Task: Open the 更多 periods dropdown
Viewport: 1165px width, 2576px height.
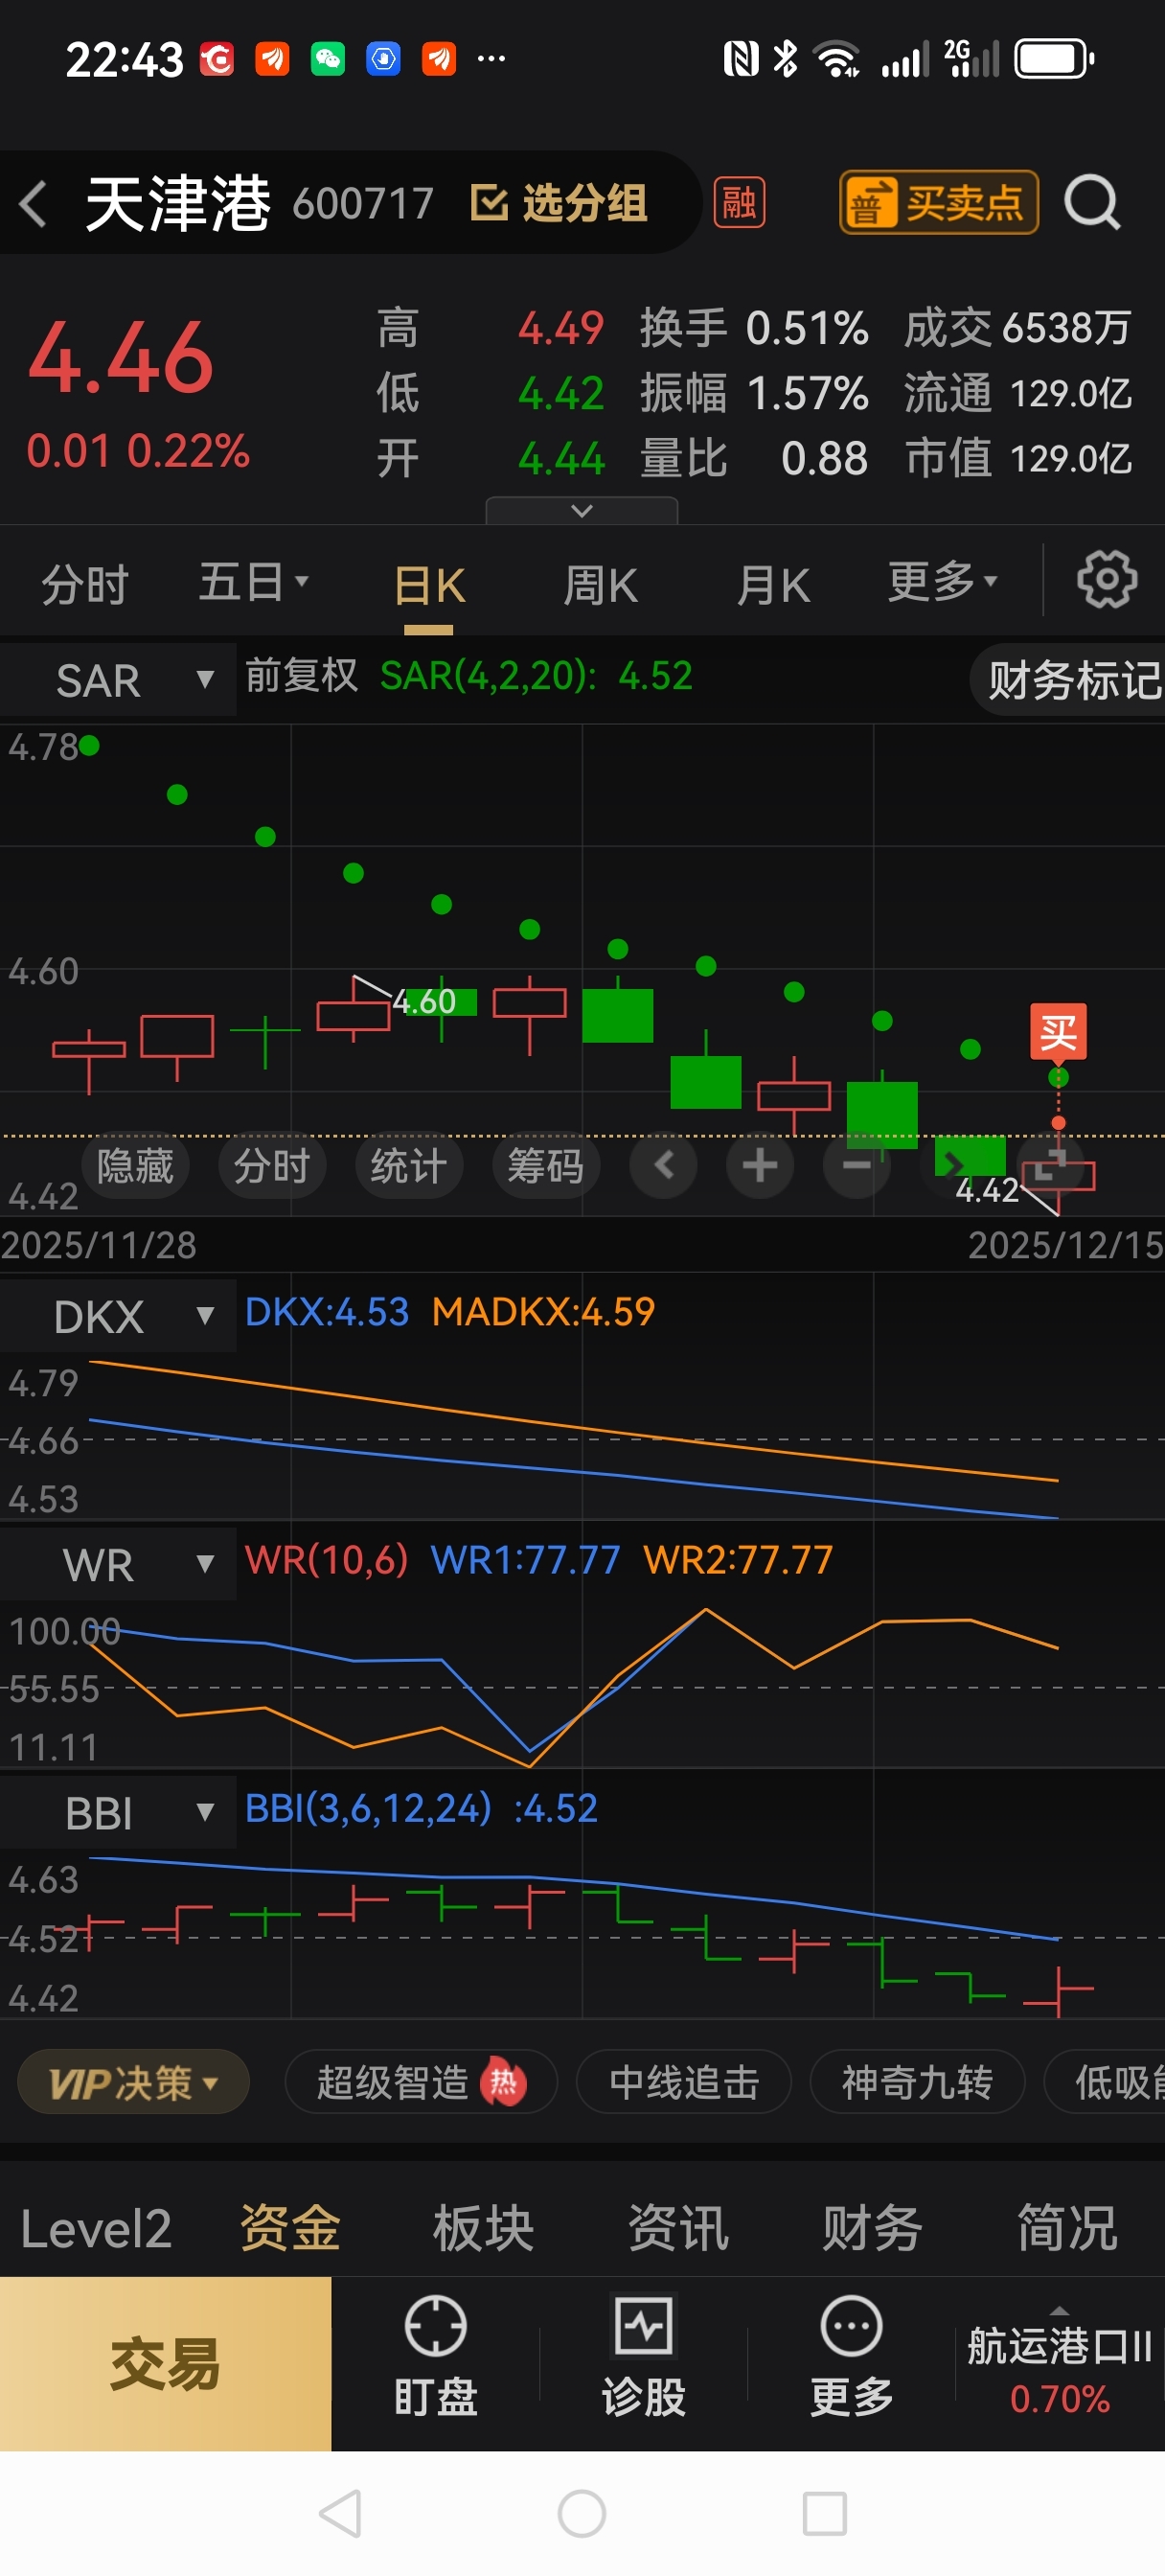Action: click(942, 581)
